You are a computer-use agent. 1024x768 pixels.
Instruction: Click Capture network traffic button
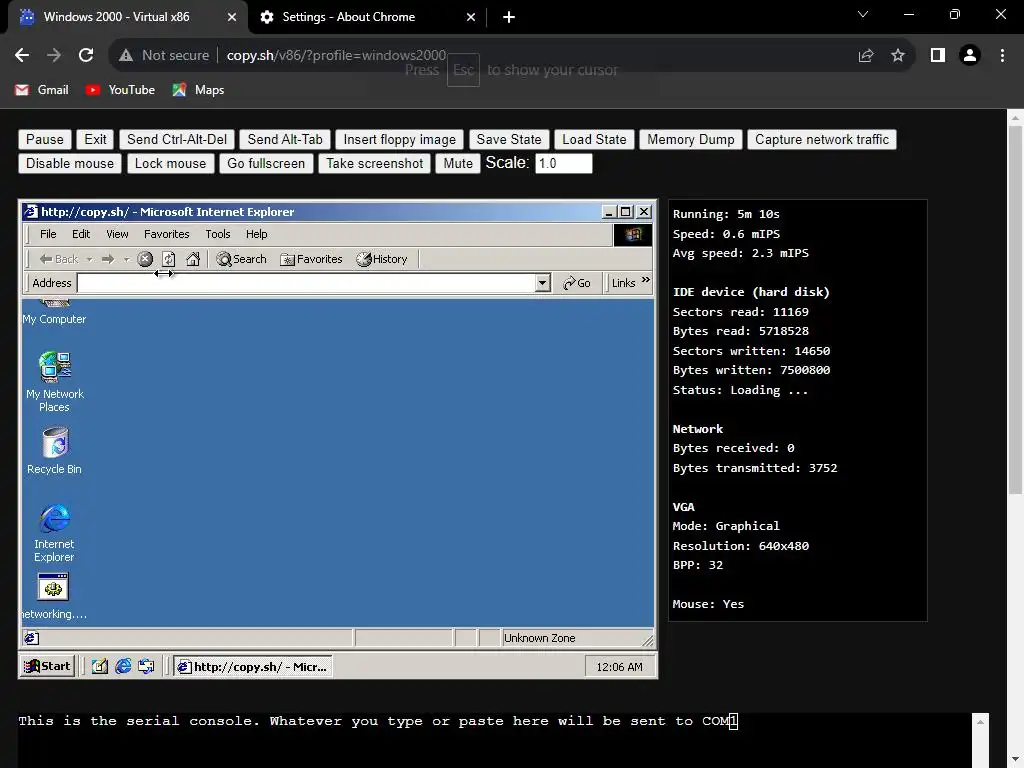(x=822, y=139)
